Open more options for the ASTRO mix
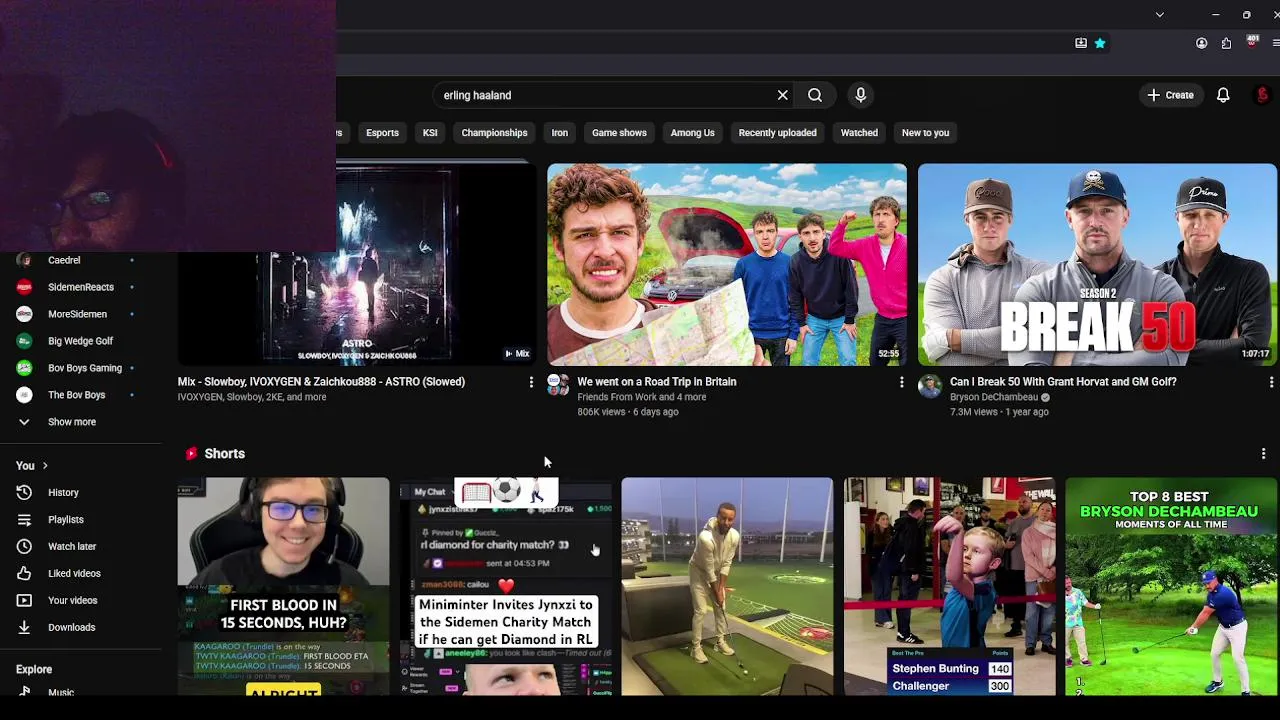 click(531, 382)
